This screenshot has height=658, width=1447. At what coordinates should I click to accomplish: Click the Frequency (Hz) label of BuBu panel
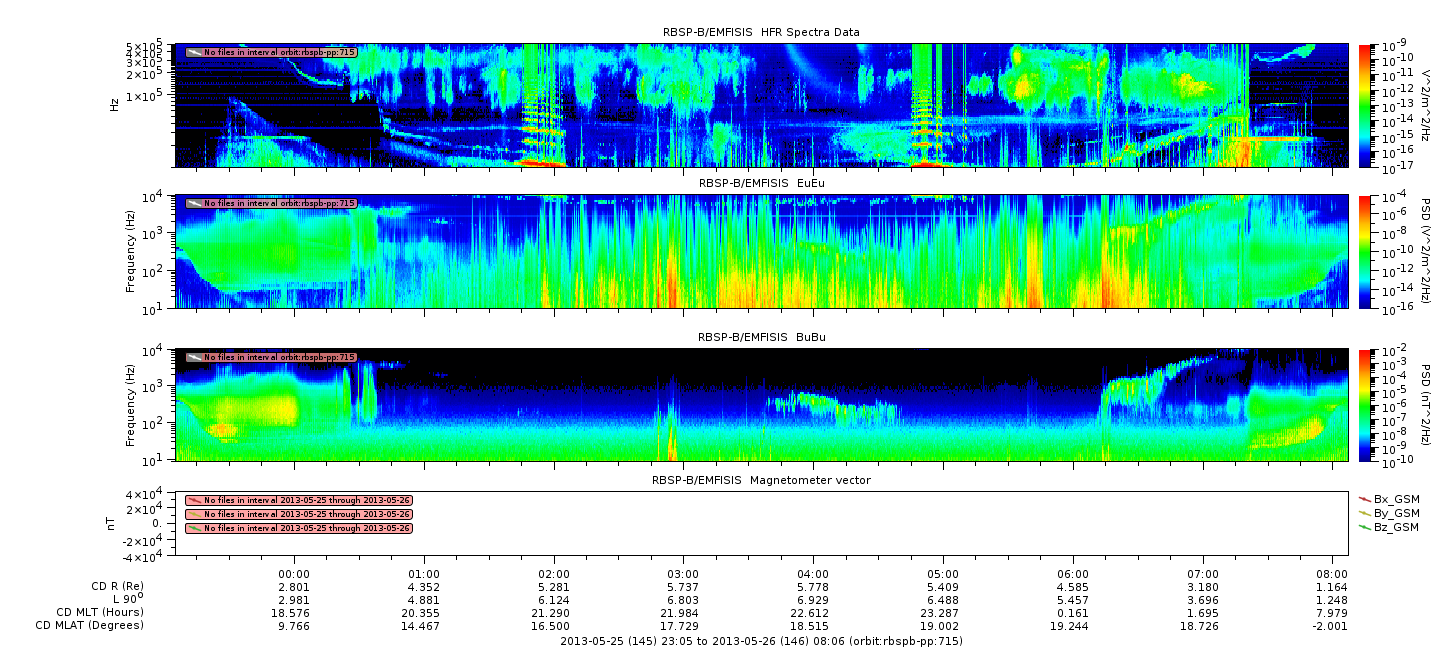pos(131,405)
